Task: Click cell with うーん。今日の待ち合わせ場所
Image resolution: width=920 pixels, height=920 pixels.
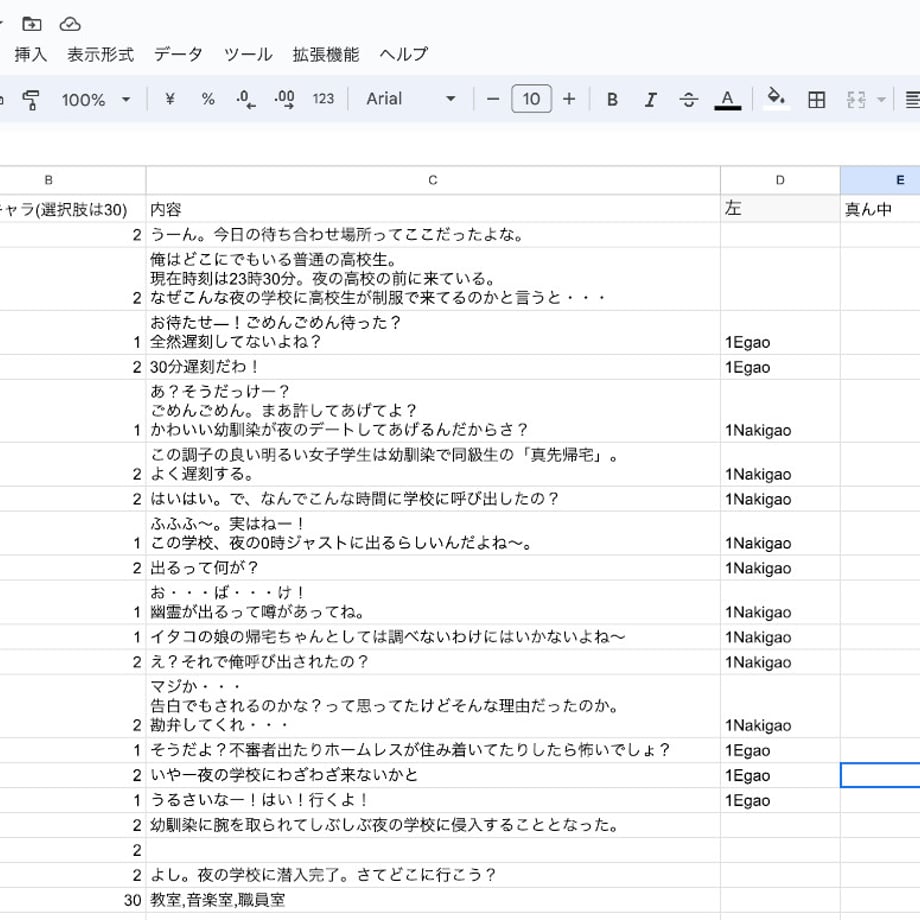Action: click(x=433, y=235)
